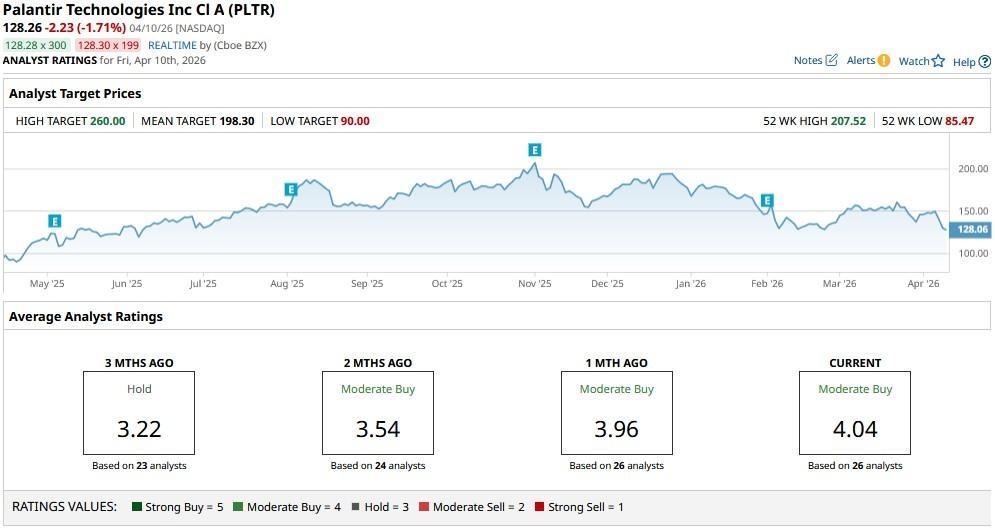Click the Watch star icon
The width and height of the screenshot is (995, 528).
click(939, 61)
